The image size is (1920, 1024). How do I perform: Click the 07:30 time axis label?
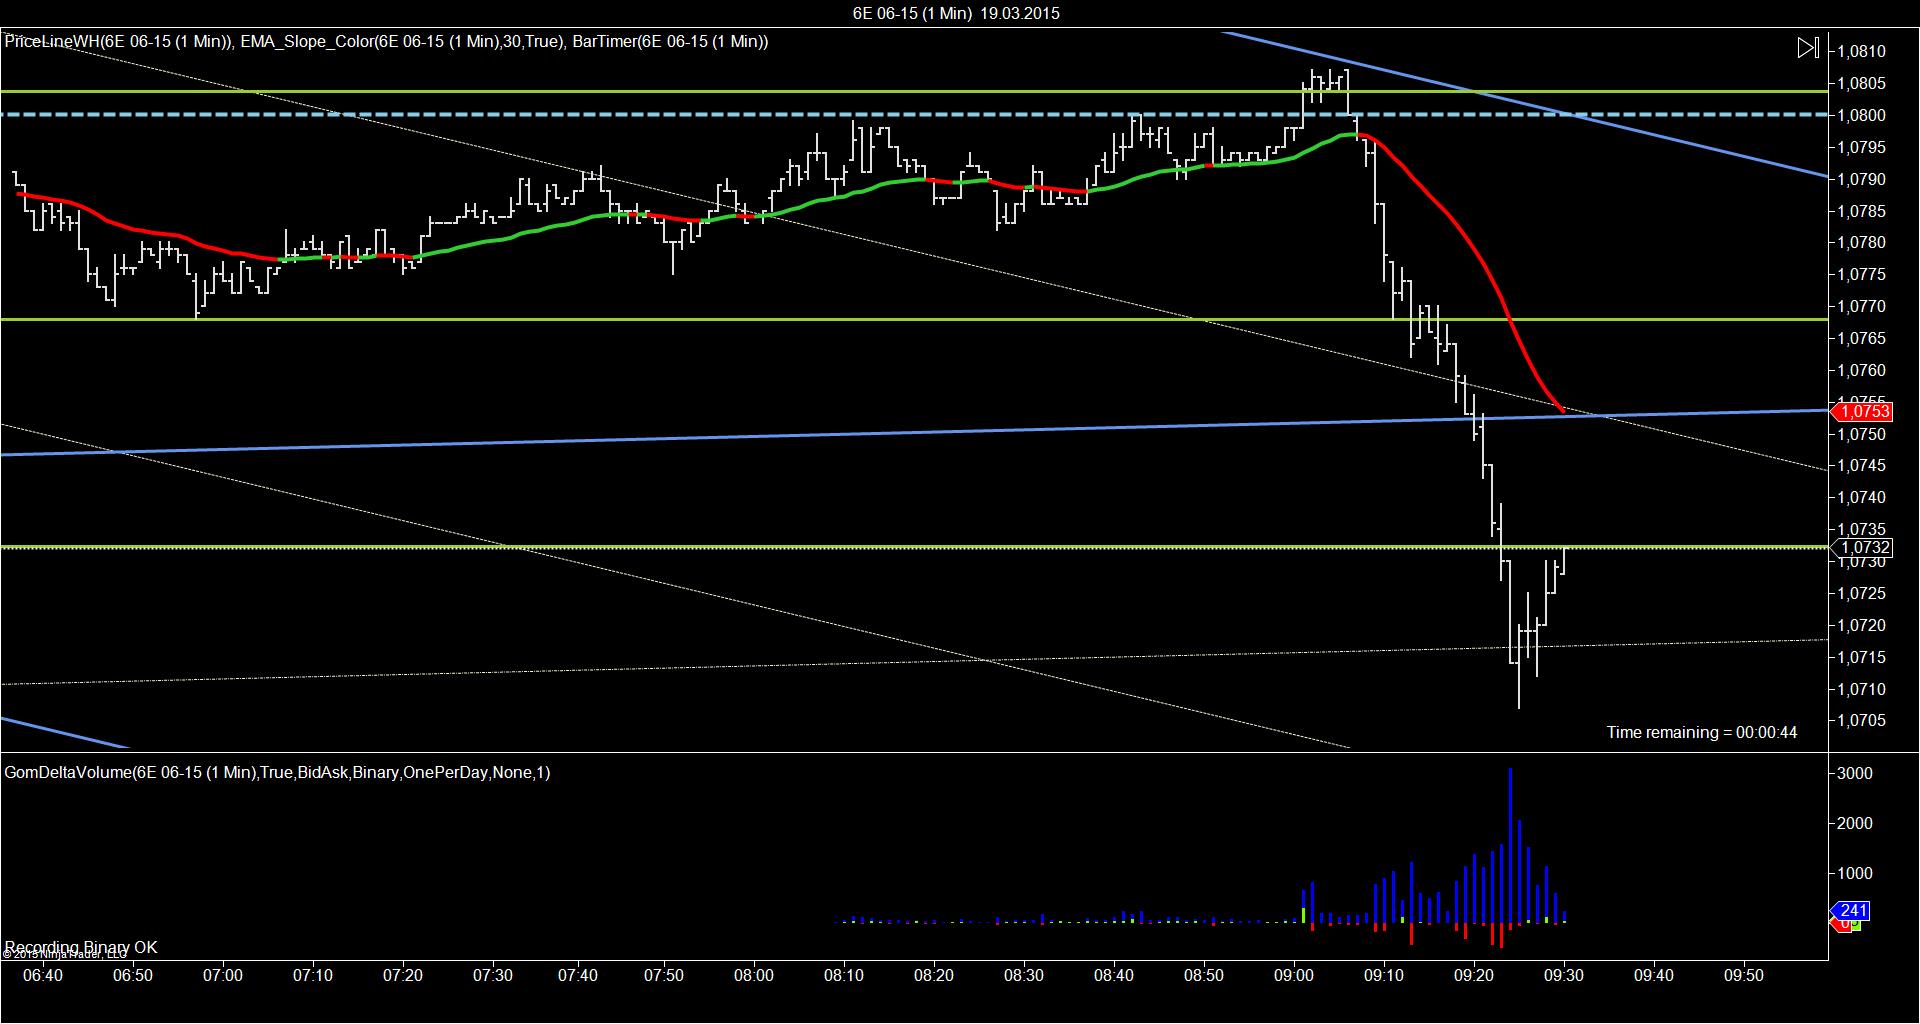click(493, 975)
